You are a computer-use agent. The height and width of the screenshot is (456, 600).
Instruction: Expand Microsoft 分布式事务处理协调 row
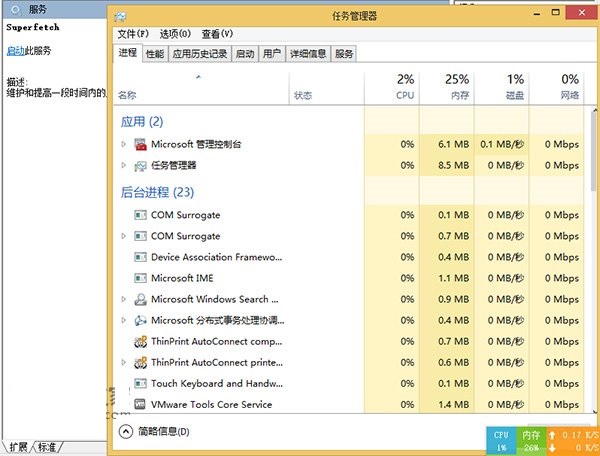(x=124, y=320)
